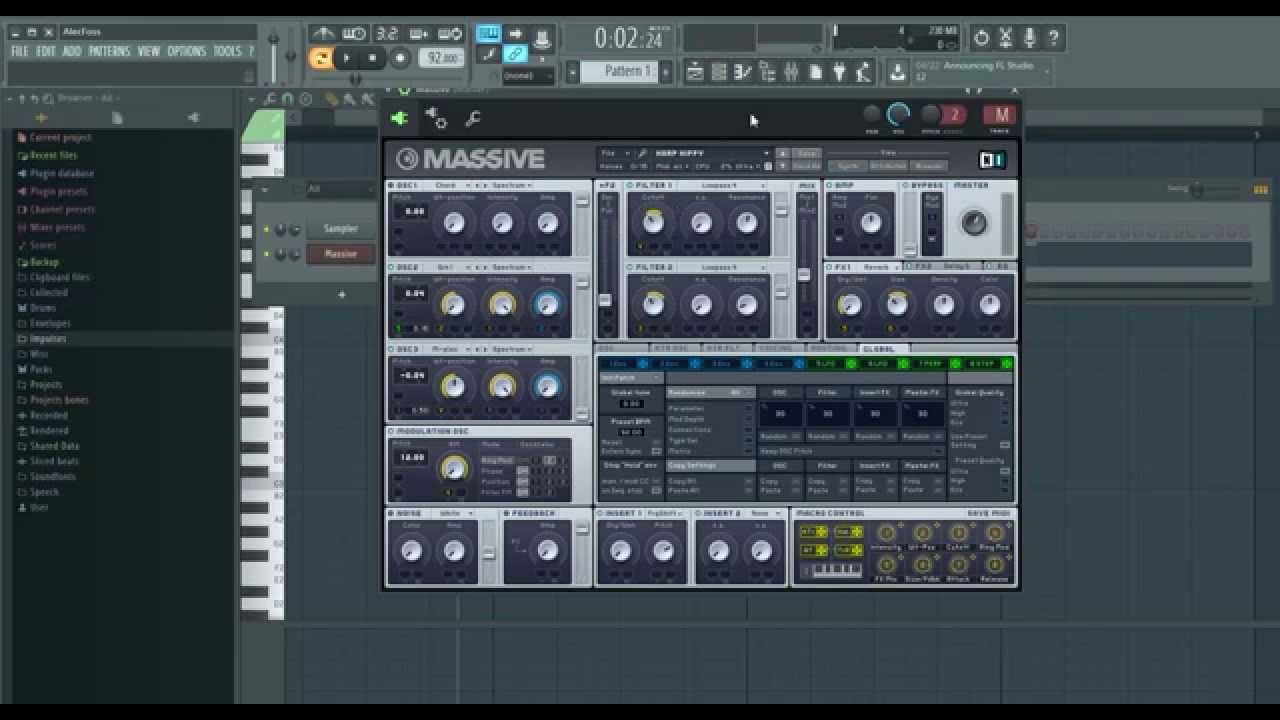
Task: Click the transport Play button
Action: (347, 58)
